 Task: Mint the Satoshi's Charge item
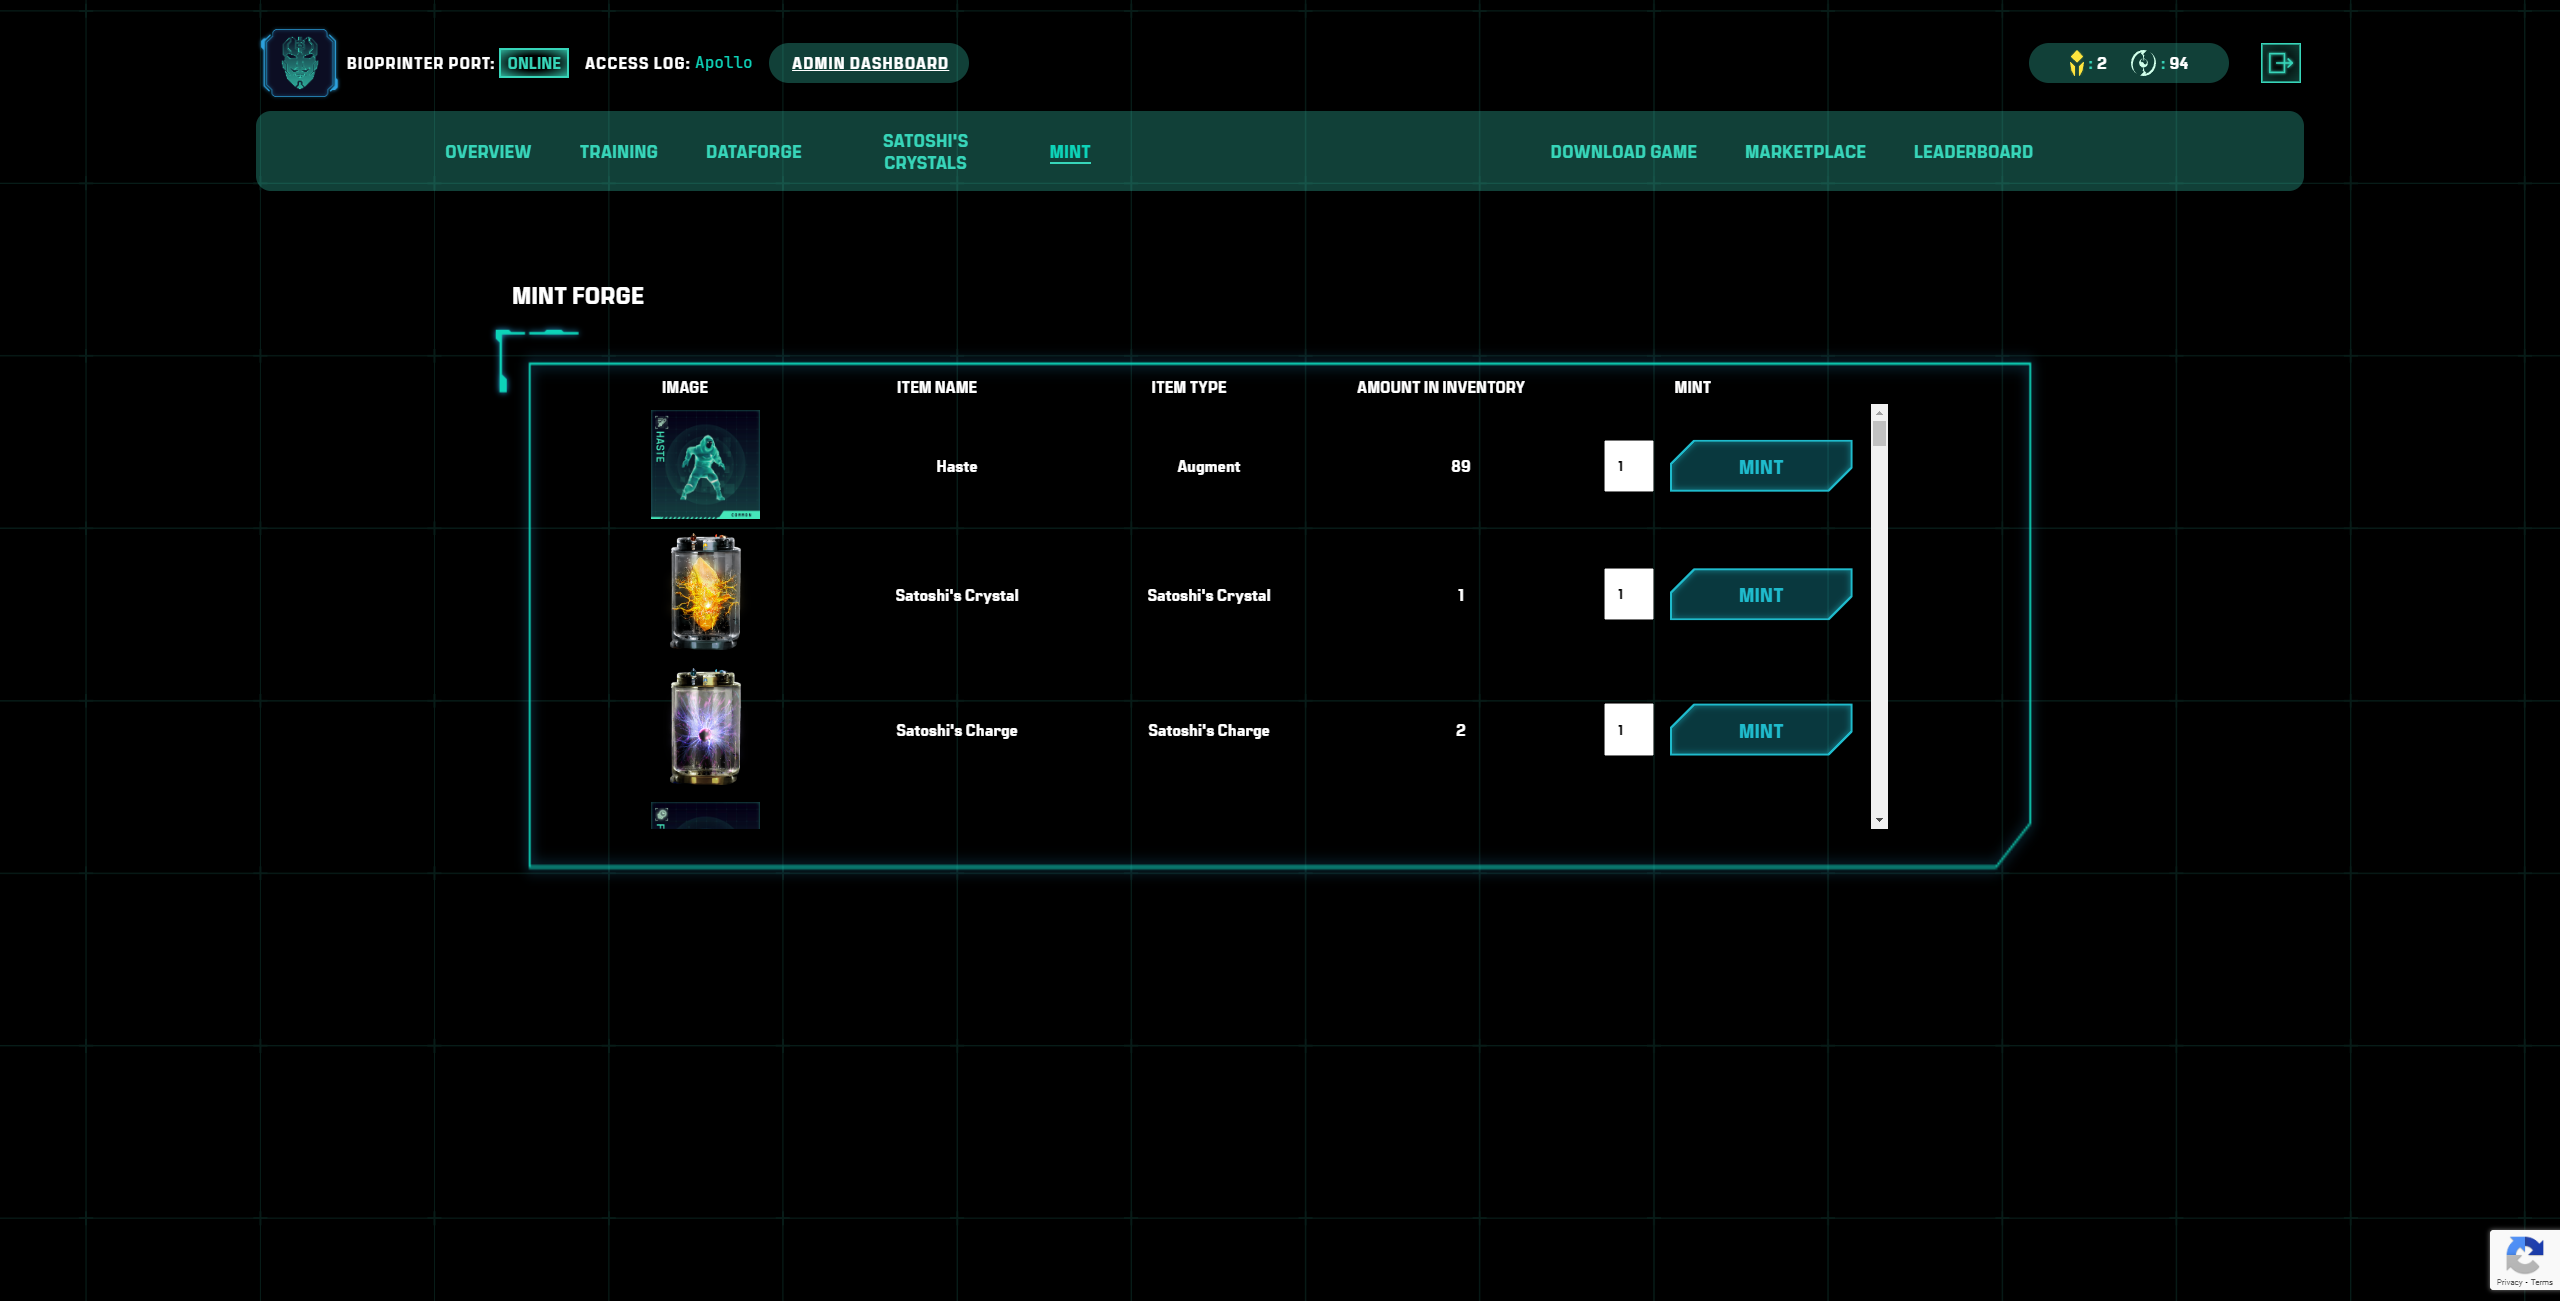pyautogui.click(x=1760, y=731)
